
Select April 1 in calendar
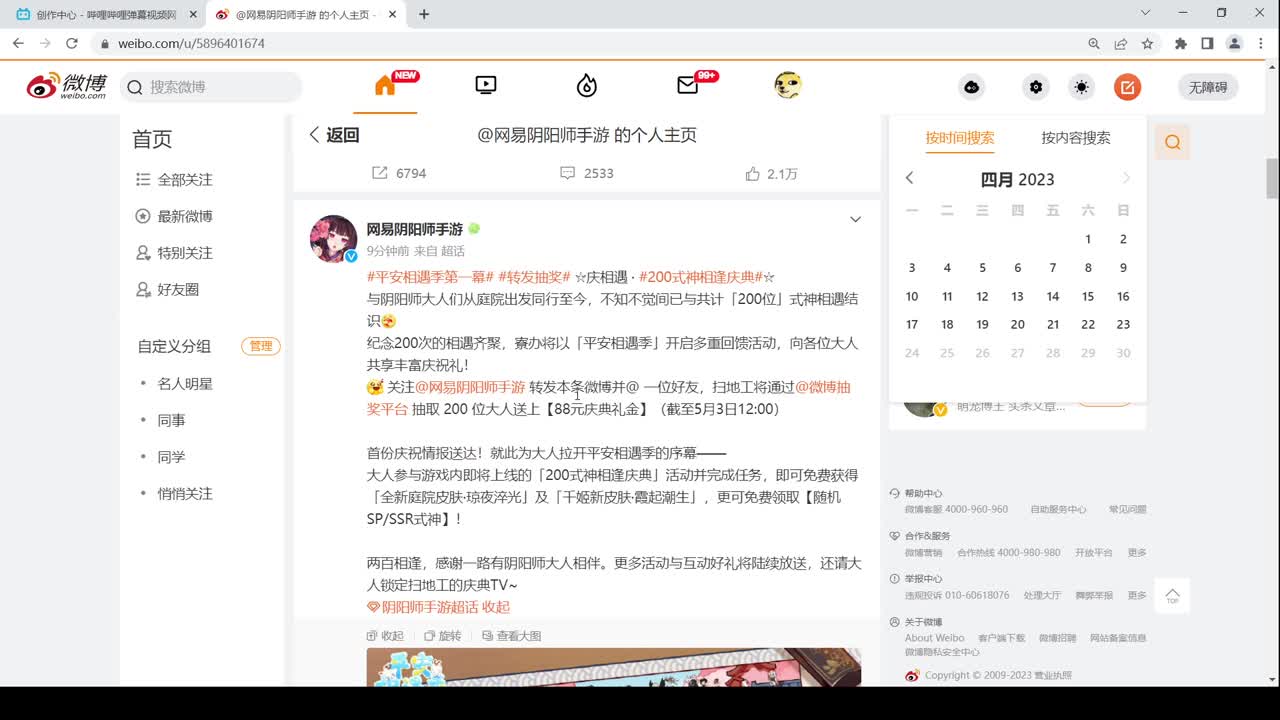pyautogui.click(x=1088, y=239)
